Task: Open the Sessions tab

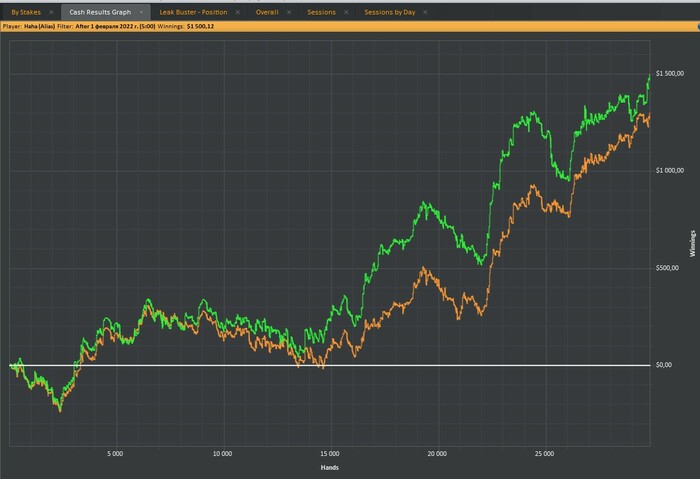Action: [321, 12]
